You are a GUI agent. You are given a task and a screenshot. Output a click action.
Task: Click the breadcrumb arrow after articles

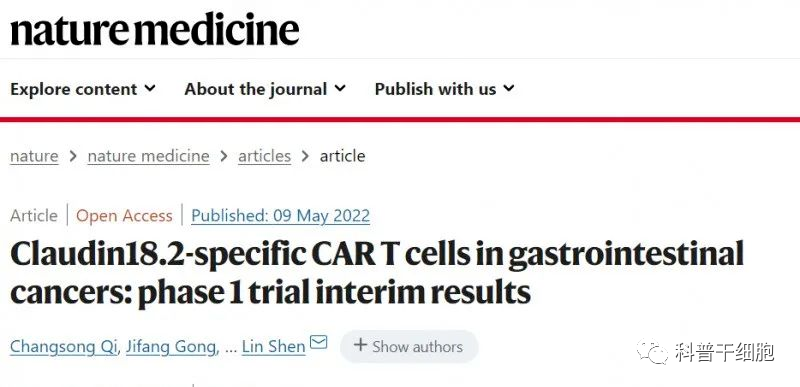click(306, 156)
